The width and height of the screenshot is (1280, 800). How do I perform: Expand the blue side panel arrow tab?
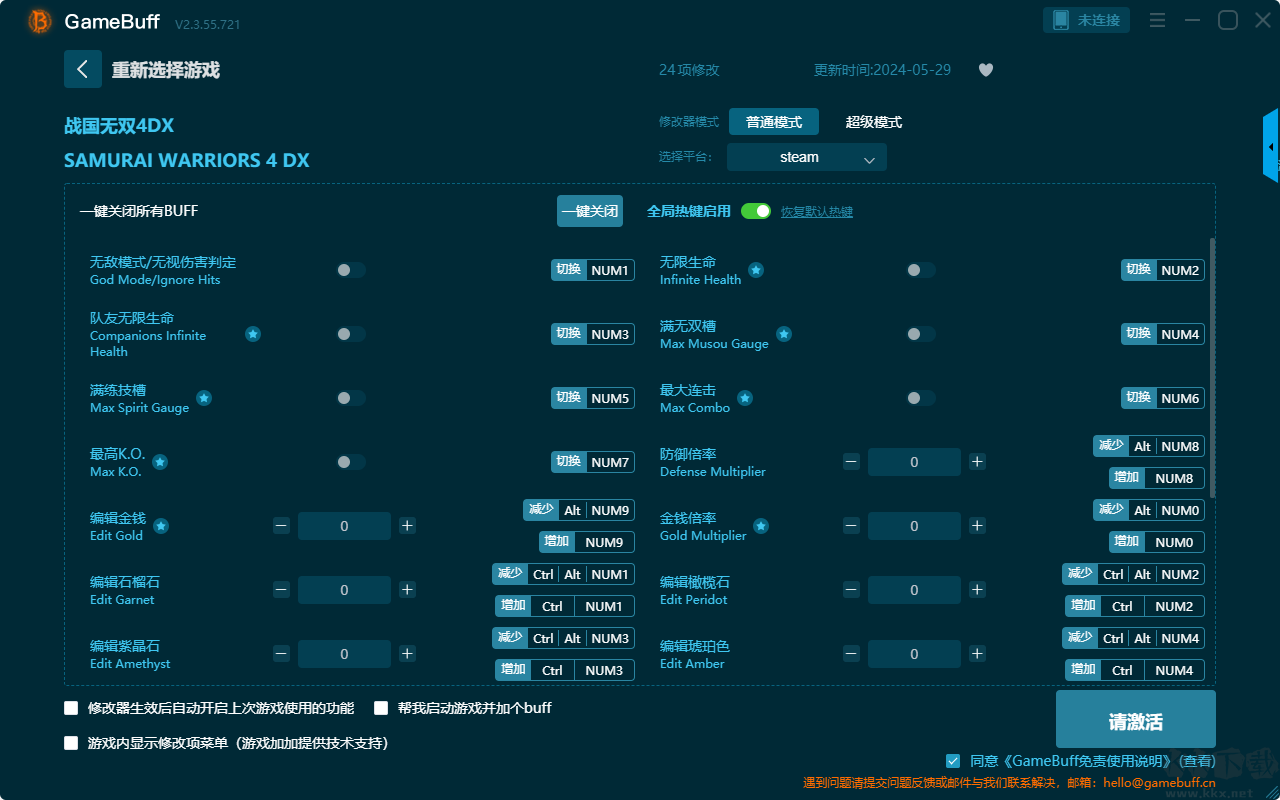coord(1271,146)
